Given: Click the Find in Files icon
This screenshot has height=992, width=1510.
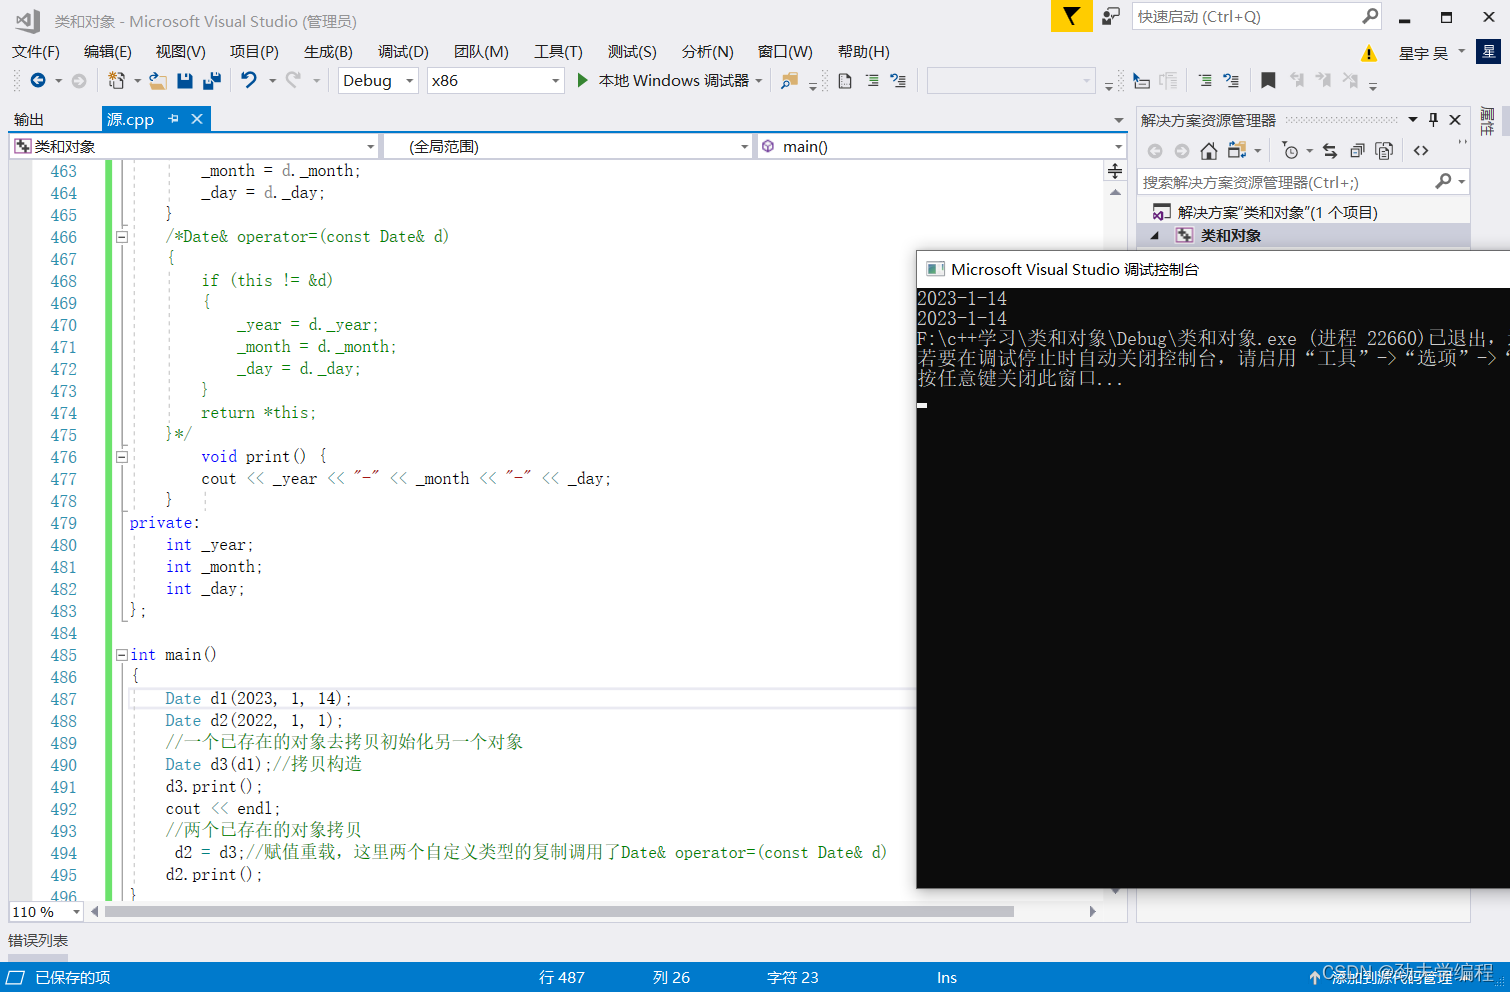Looking at the screenshot, I should point(789,81).
